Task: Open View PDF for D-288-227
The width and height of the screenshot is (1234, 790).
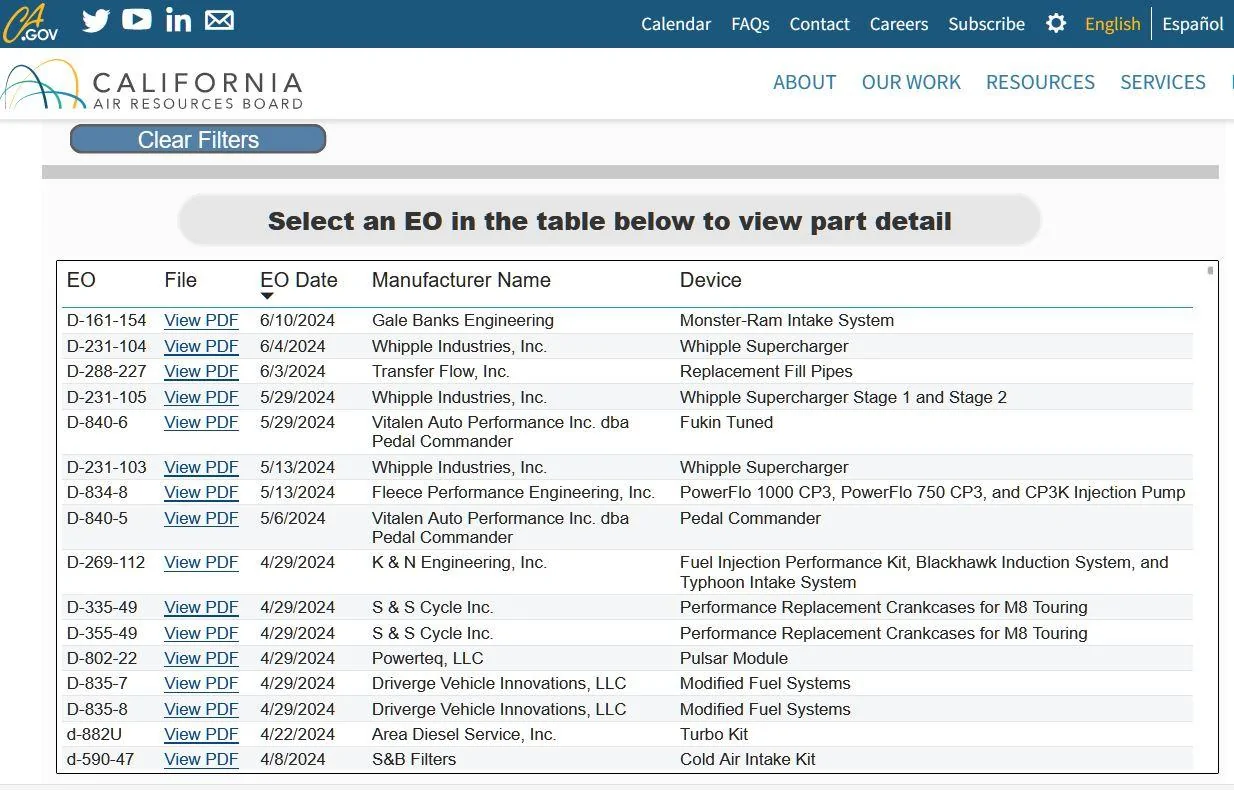Action: click(x=201, y=371)
